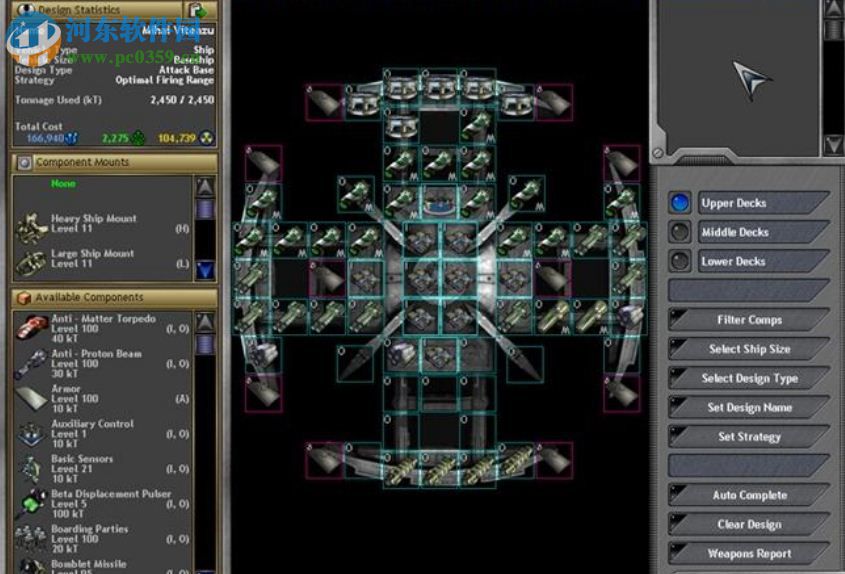The width and height of the screenshot is (845, 574).
Task: Click the Component Mounts list up arrow
Action: tap(205, 187)
